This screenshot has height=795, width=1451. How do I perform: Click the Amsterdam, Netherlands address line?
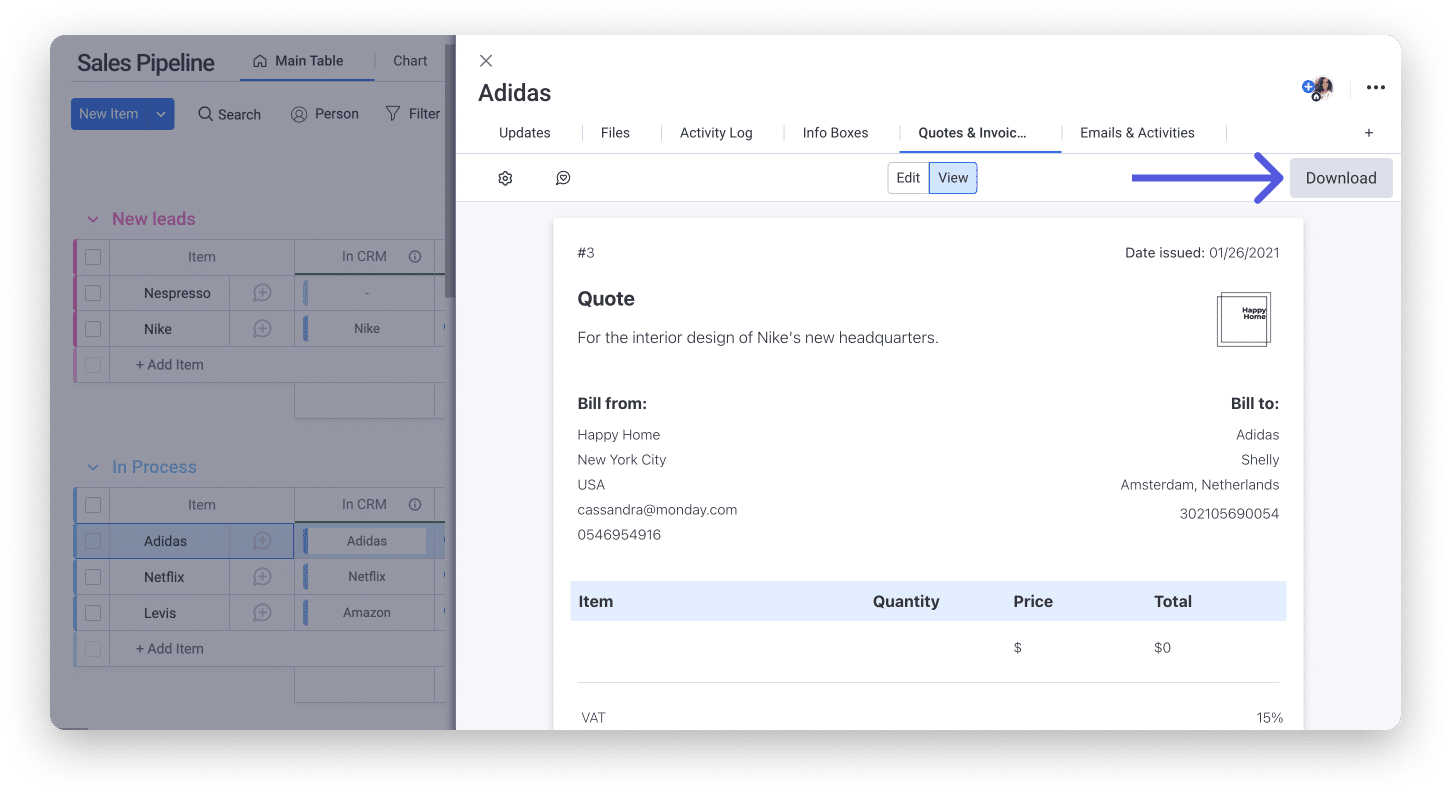pos(1200,485)
